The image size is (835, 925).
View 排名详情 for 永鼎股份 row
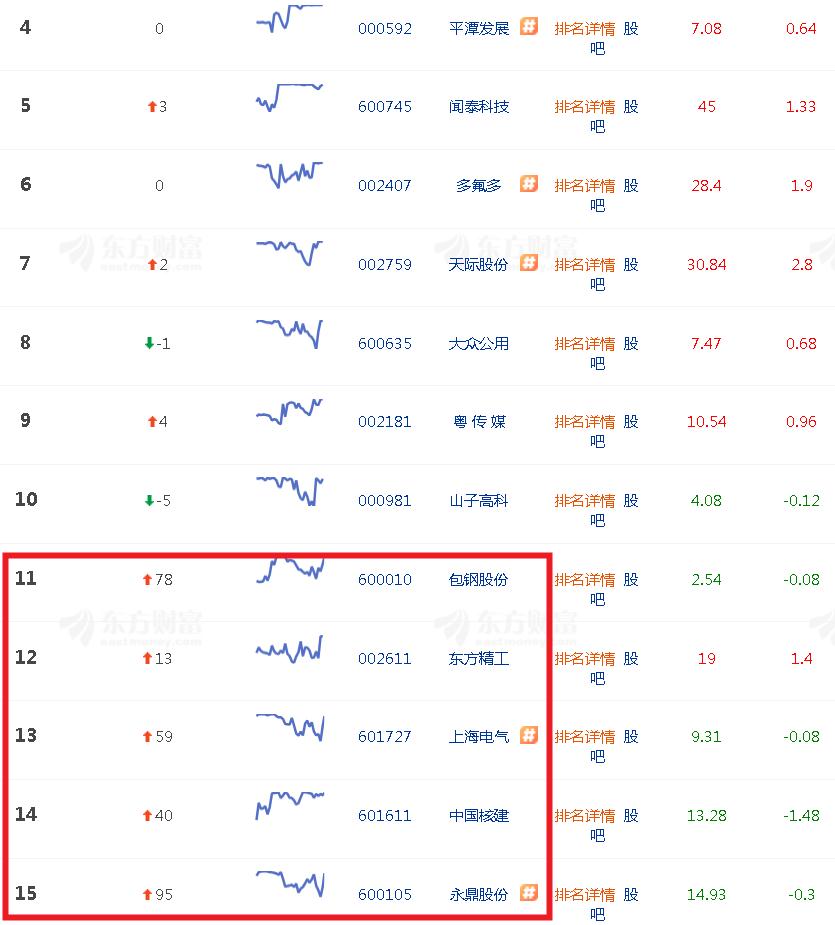tap(585, 895)
